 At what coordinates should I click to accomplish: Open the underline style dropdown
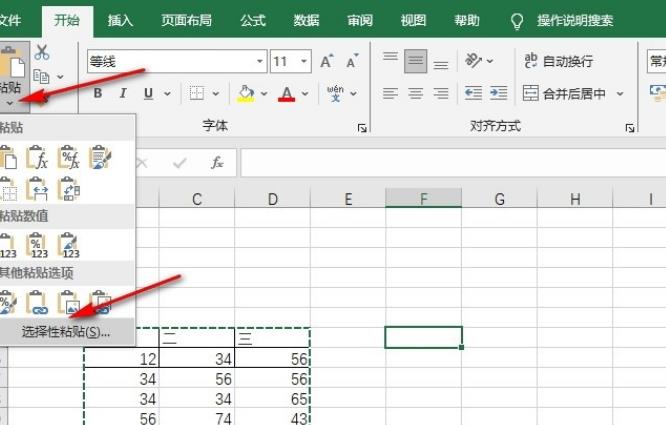pyautogui.click(x=167, y=93)
